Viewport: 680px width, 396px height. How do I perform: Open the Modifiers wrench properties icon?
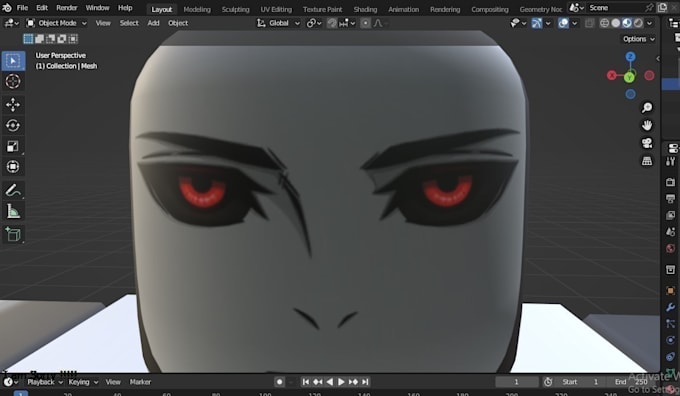670,307
